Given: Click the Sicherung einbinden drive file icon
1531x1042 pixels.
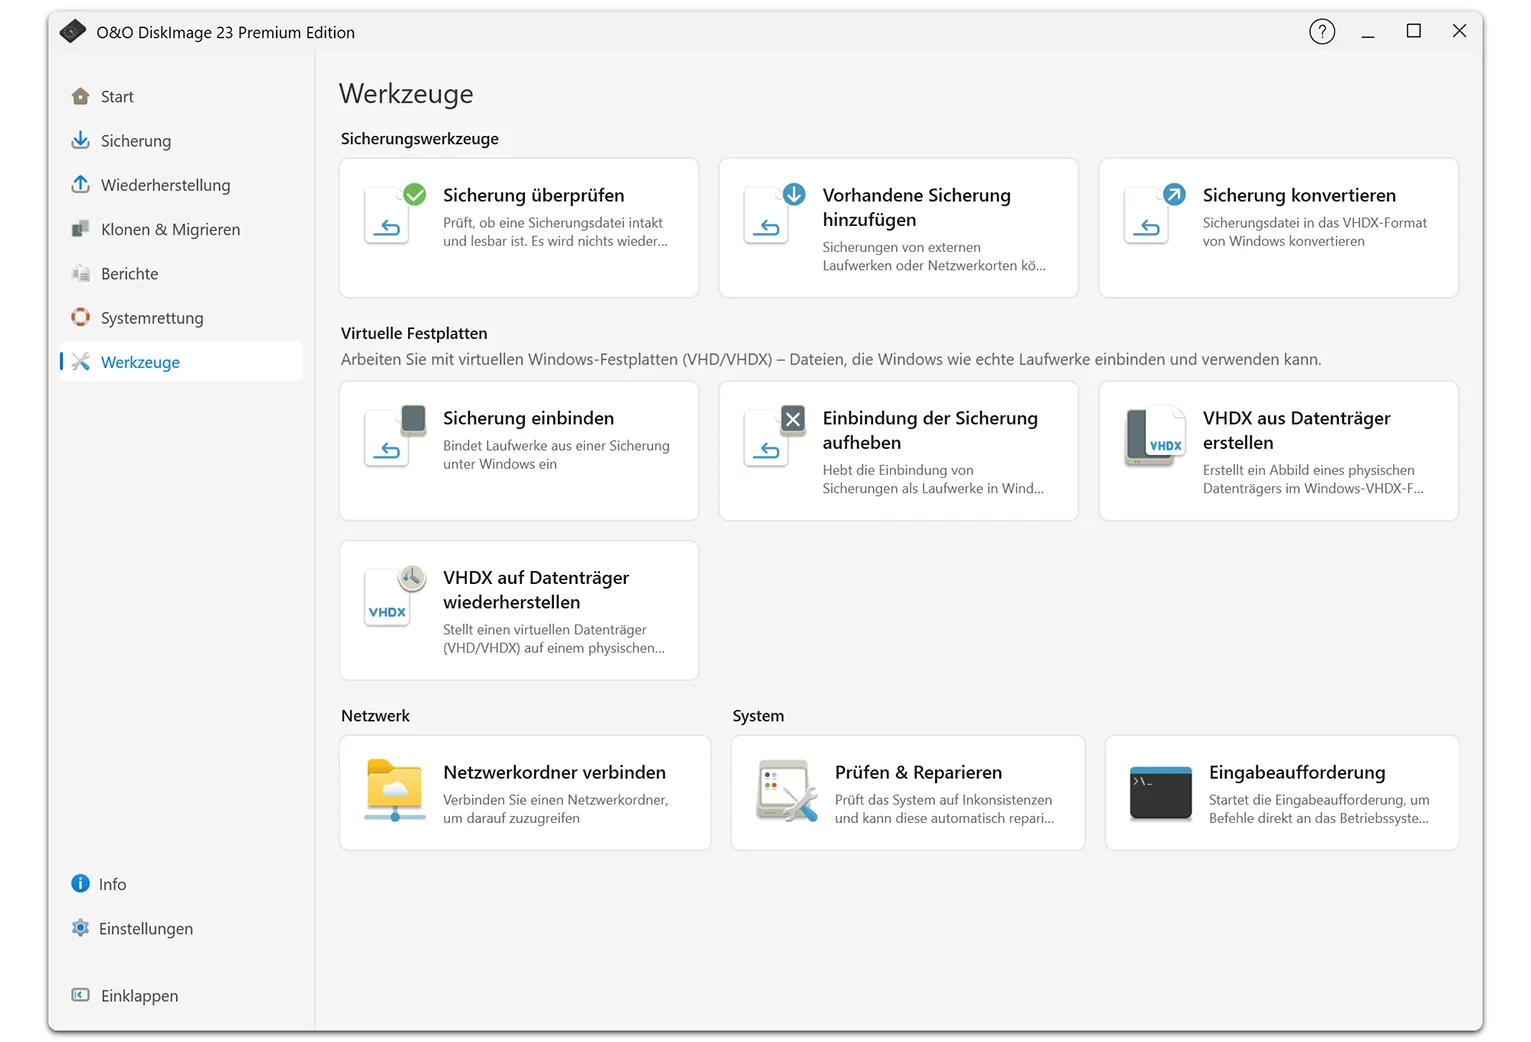Looking at the screenshot, I should click(394, 437).
